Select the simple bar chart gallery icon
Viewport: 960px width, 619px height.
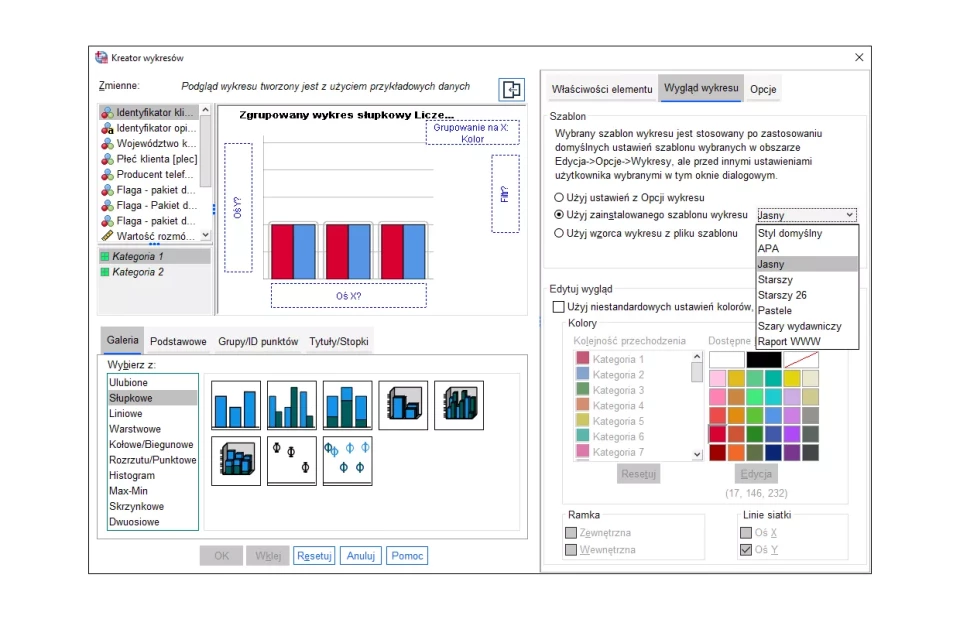(236, 405)
